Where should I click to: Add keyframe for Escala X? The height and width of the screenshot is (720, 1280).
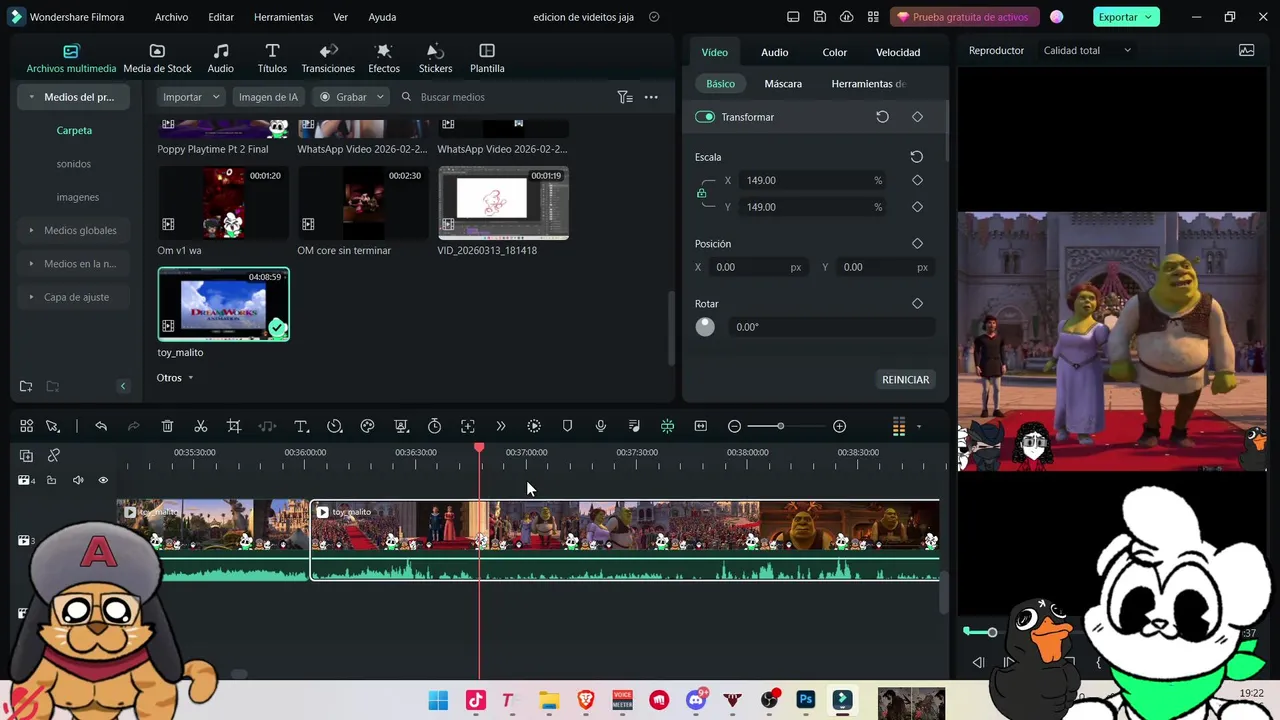[x=917, y=180]
